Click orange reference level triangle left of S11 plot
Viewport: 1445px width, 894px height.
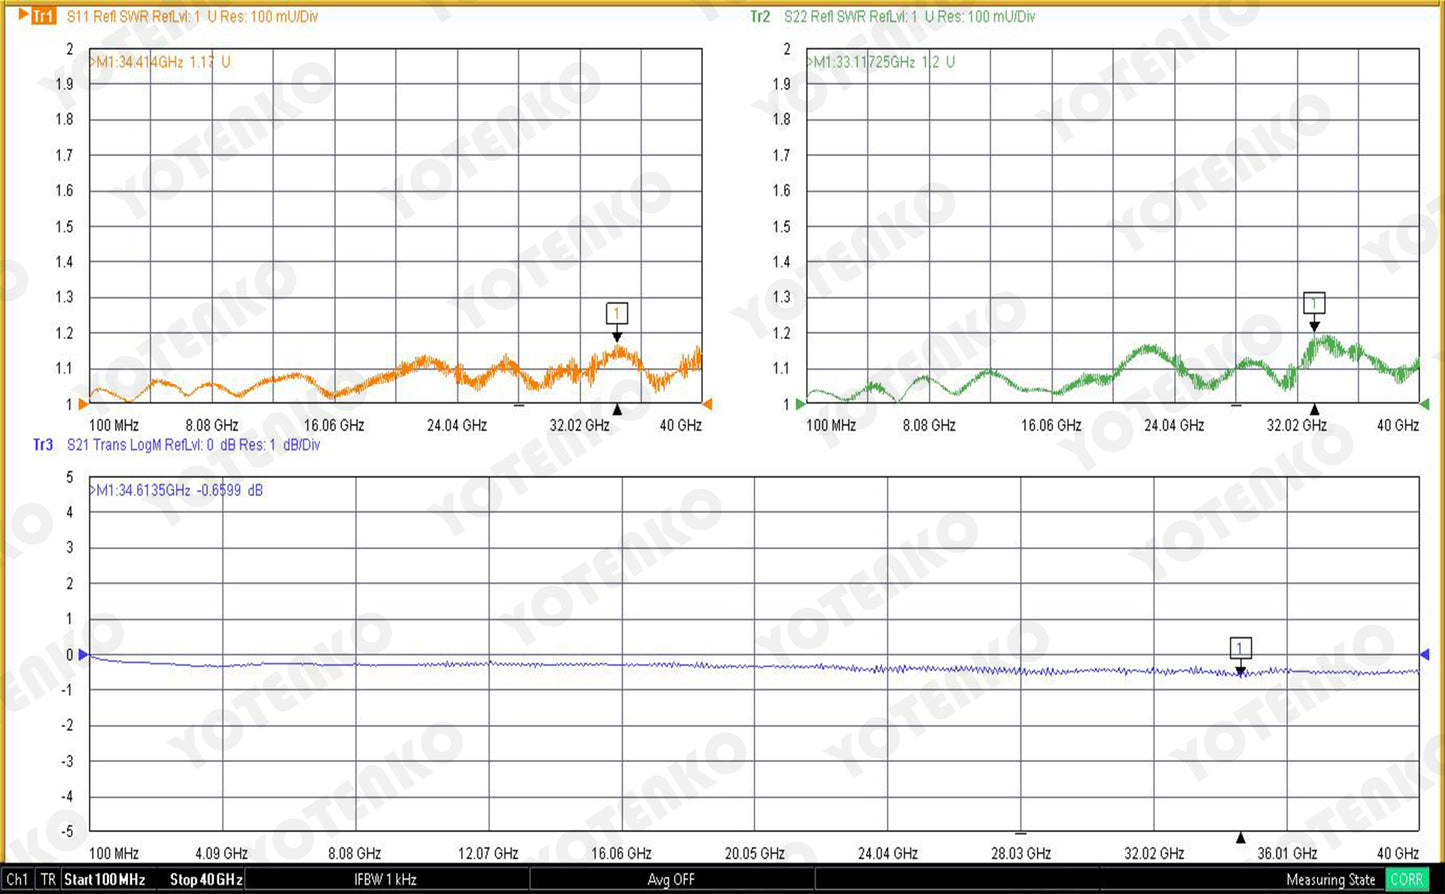[82, 404]
